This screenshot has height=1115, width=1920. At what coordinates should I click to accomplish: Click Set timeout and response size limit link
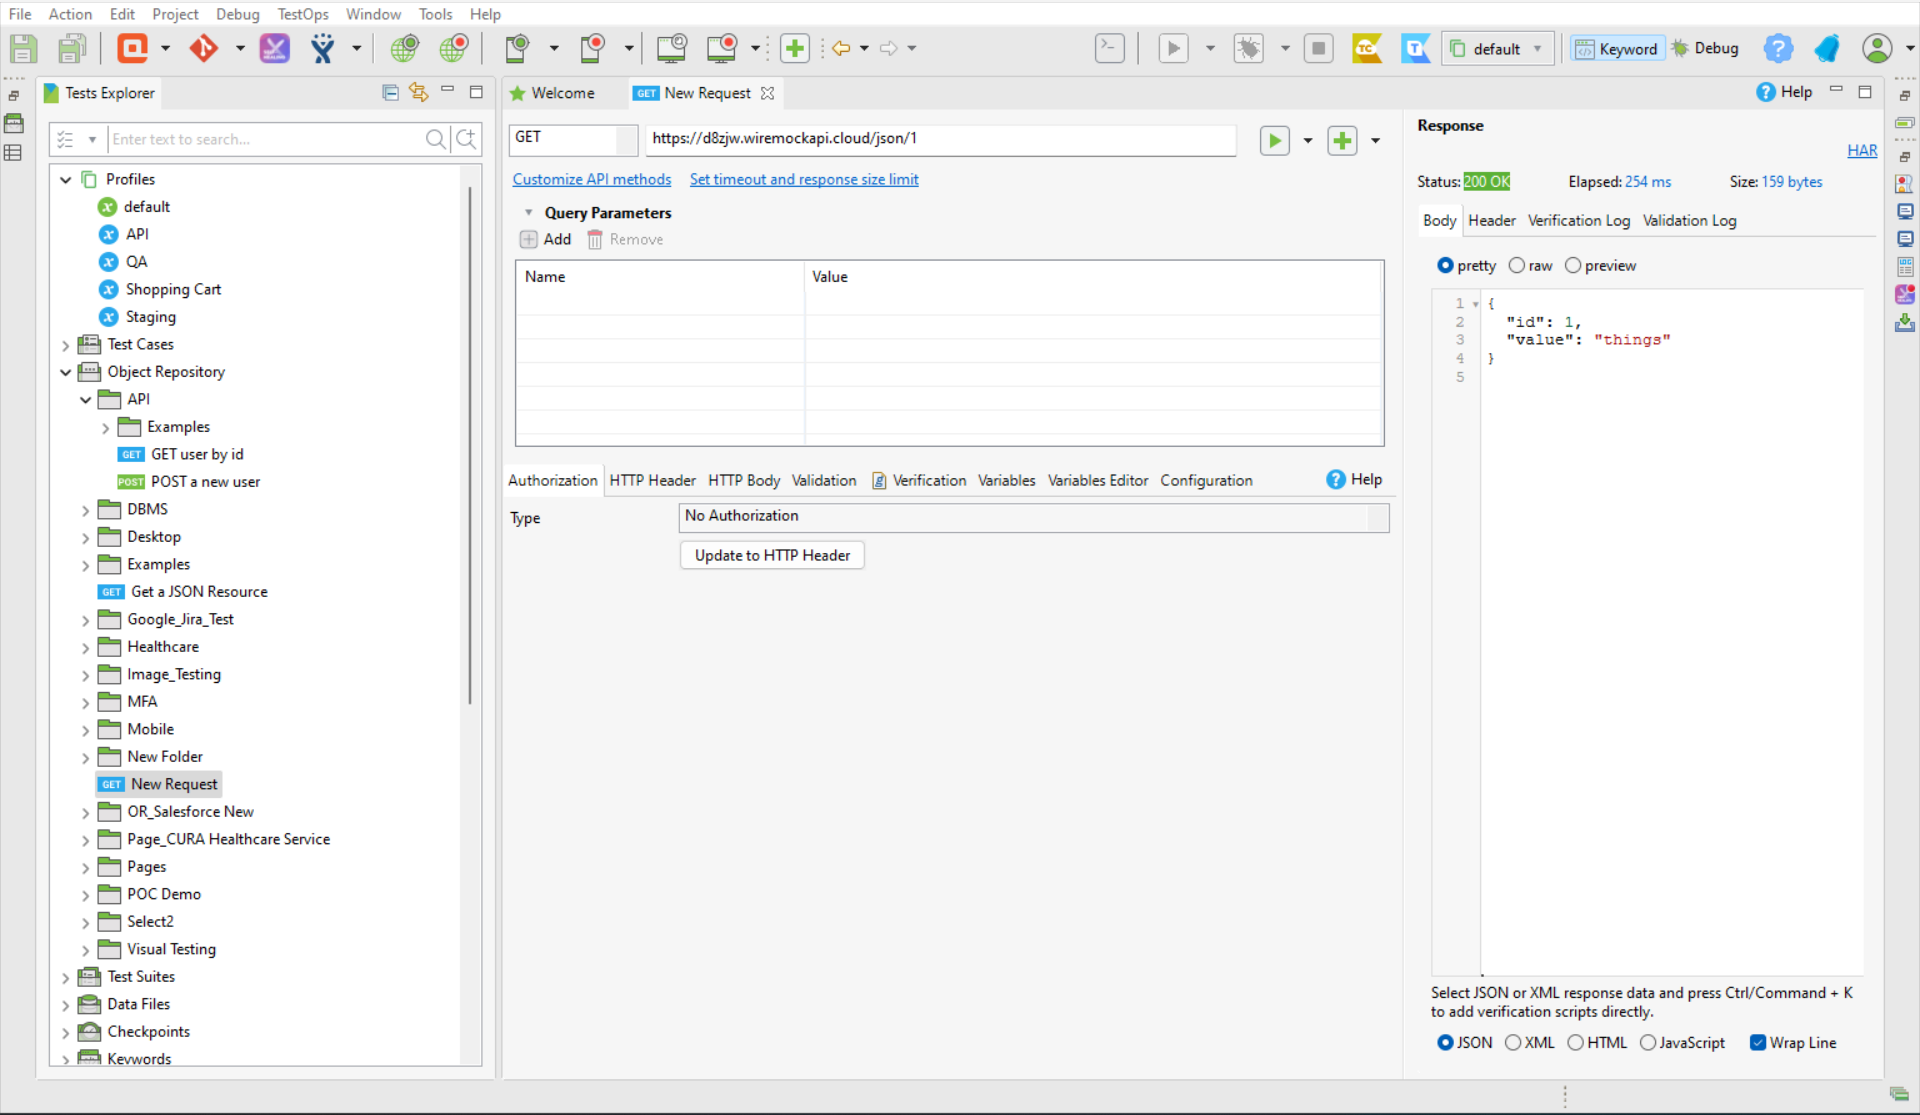click(804, 180)
